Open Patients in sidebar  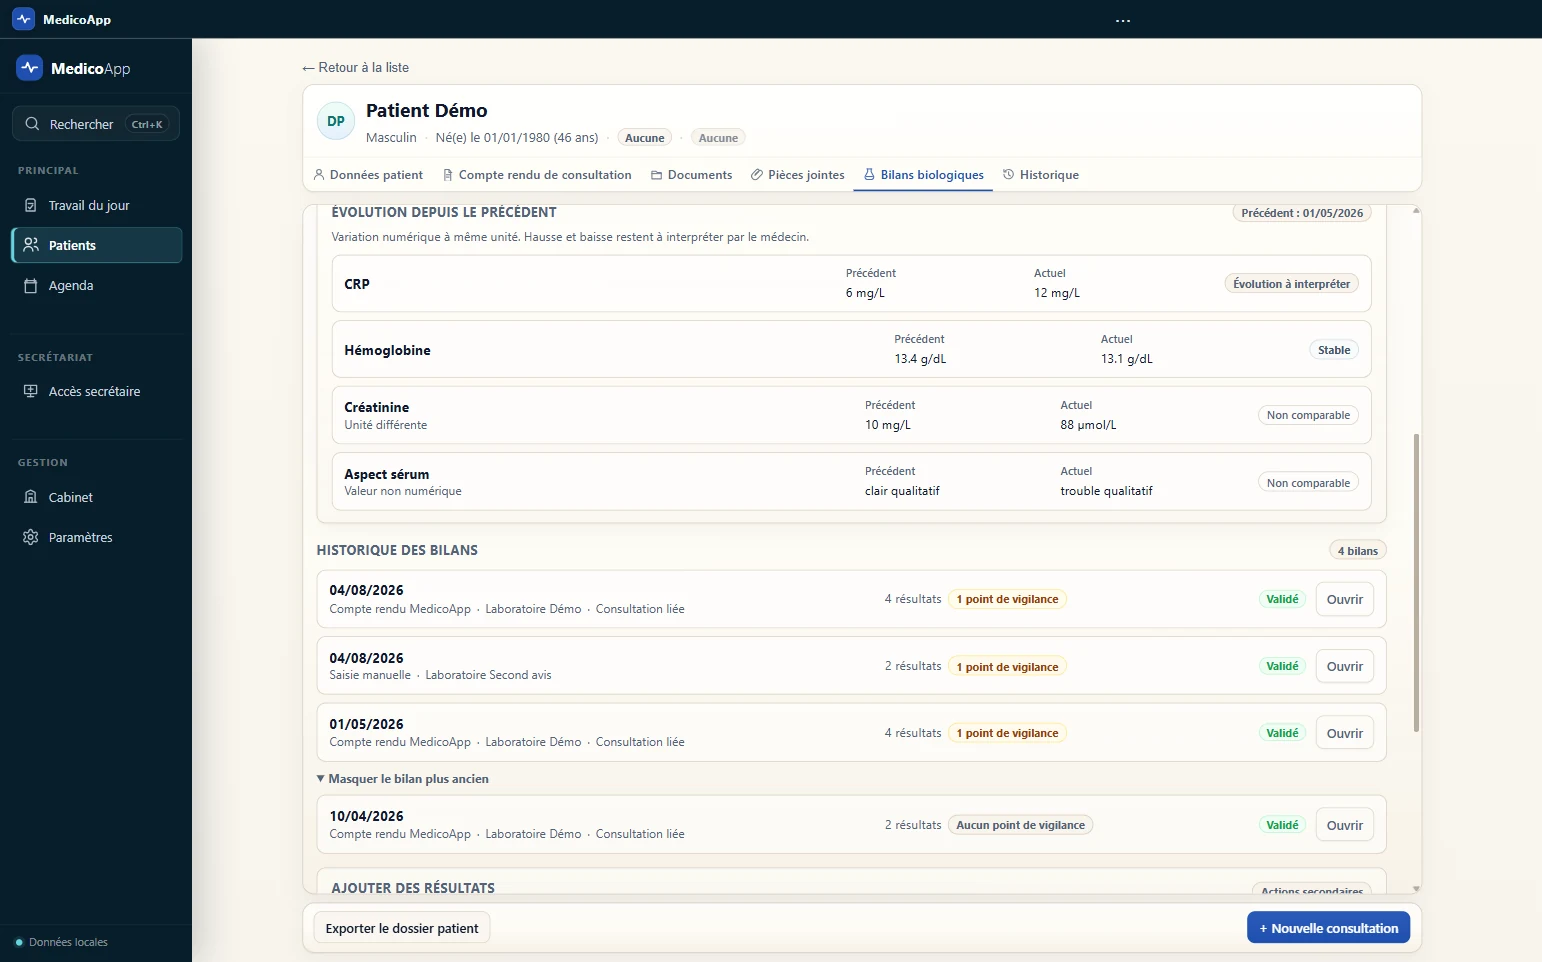point(97,245)
